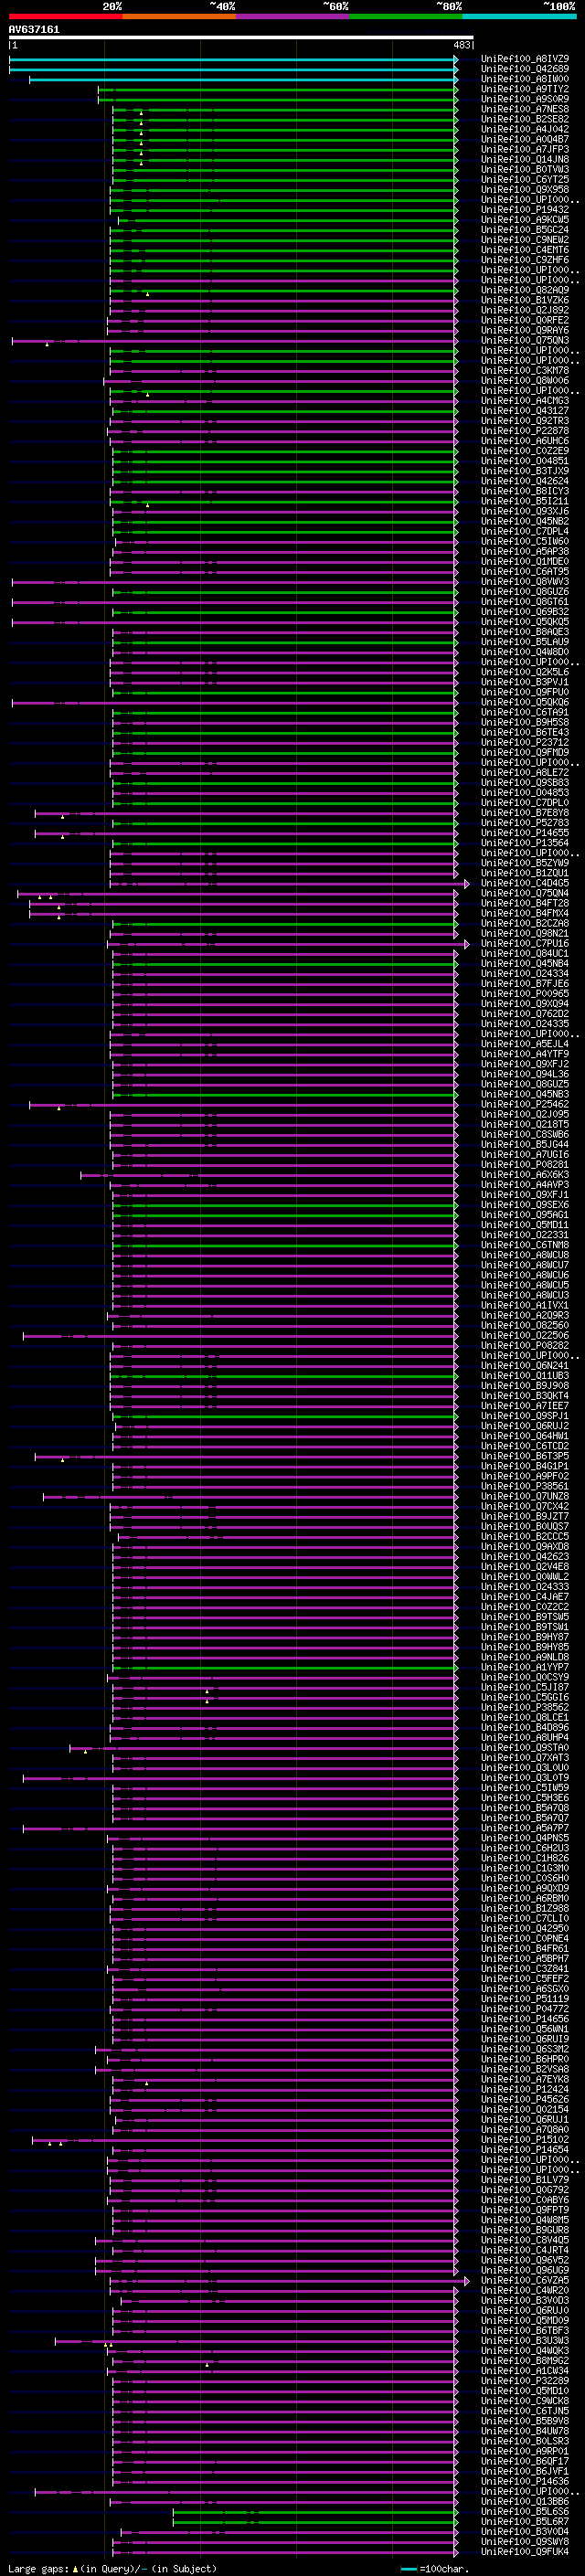Select the UniRef100_Q2J892 label

pyautogui.click(x=525, y=310)
